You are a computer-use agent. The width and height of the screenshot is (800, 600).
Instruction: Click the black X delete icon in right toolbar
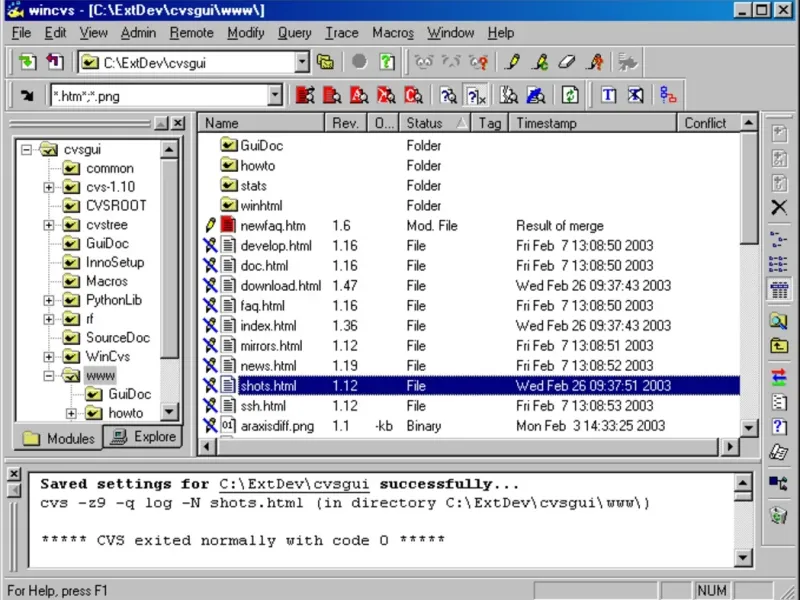pos(778,207)
